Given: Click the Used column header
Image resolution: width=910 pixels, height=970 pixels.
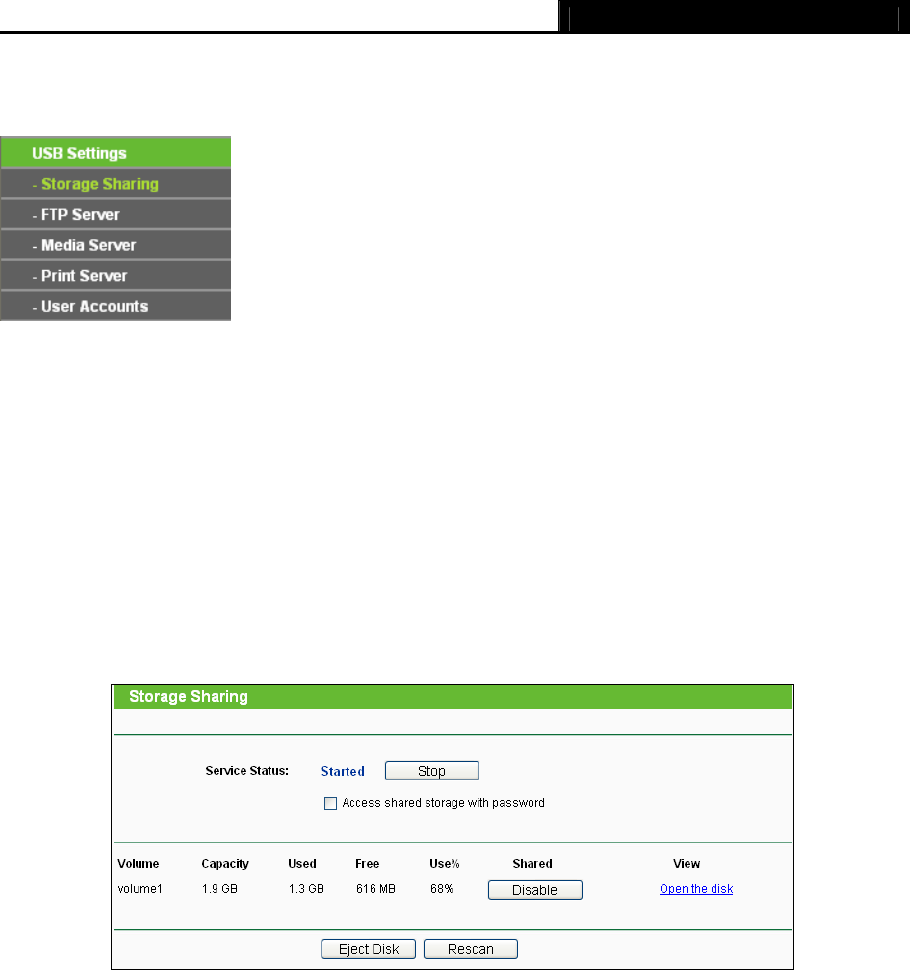Looking at the screenshot, I should point(303,864).
